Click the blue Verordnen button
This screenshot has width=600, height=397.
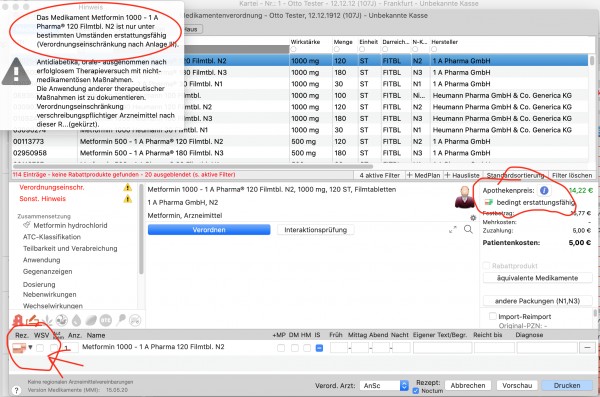click(x=209, y=230)
